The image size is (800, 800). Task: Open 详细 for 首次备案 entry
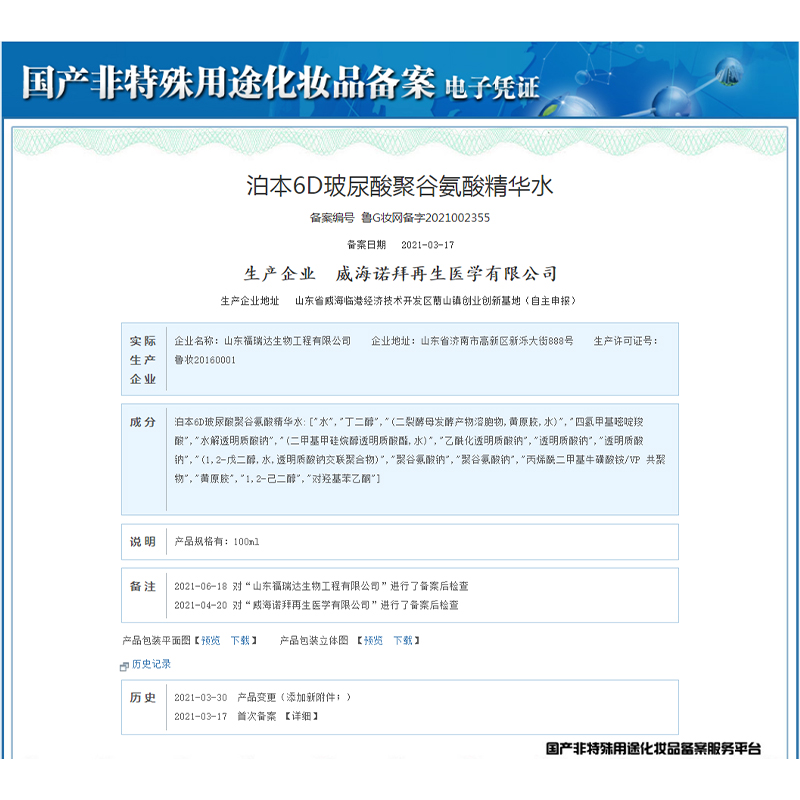click(302, 716)
